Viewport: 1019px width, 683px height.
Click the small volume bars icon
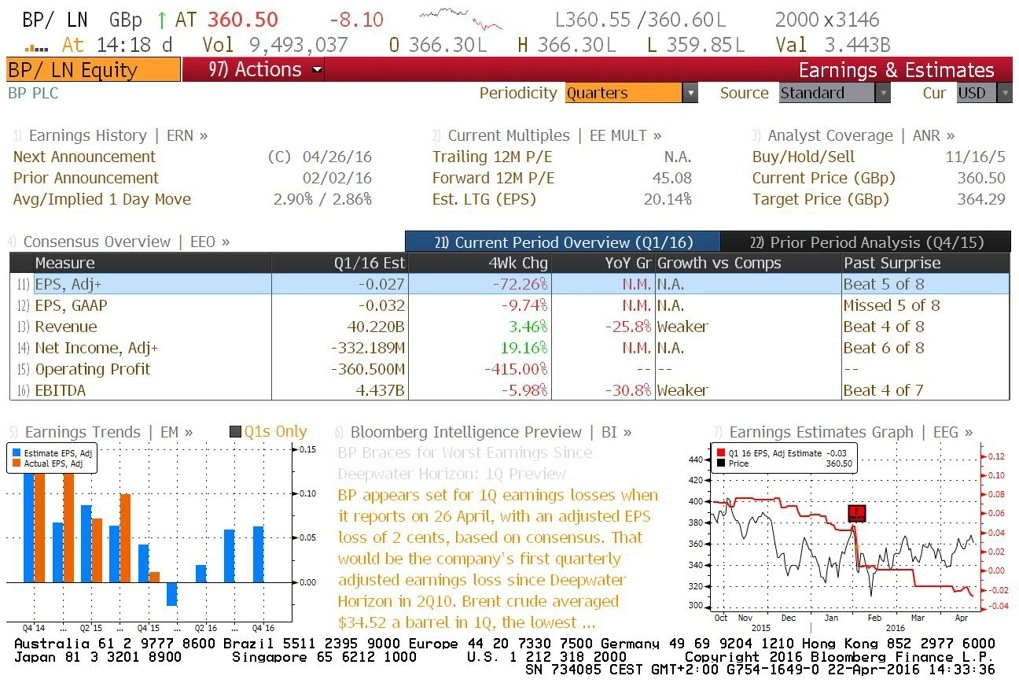pos(36,47)
